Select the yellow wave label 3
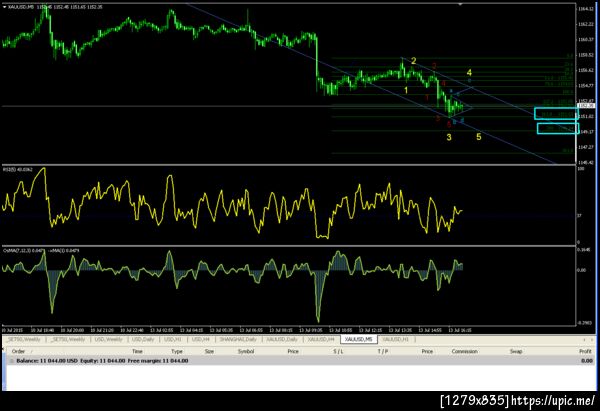600x411 pixels. click(x=449, y=137)
